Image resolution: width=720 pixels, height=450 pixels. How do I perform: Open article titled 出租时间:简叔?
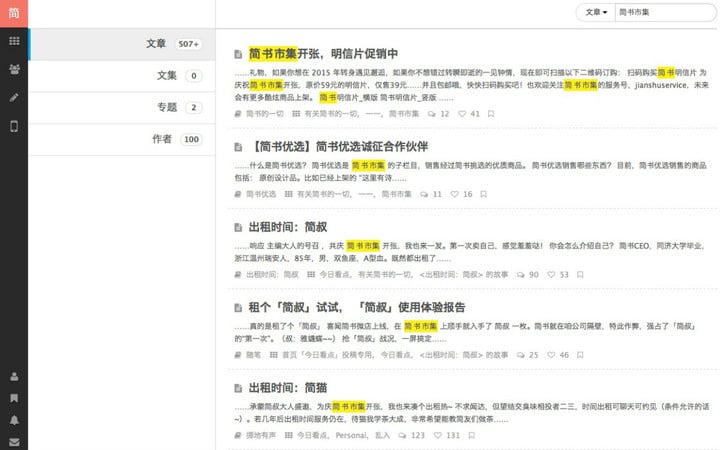288,227
